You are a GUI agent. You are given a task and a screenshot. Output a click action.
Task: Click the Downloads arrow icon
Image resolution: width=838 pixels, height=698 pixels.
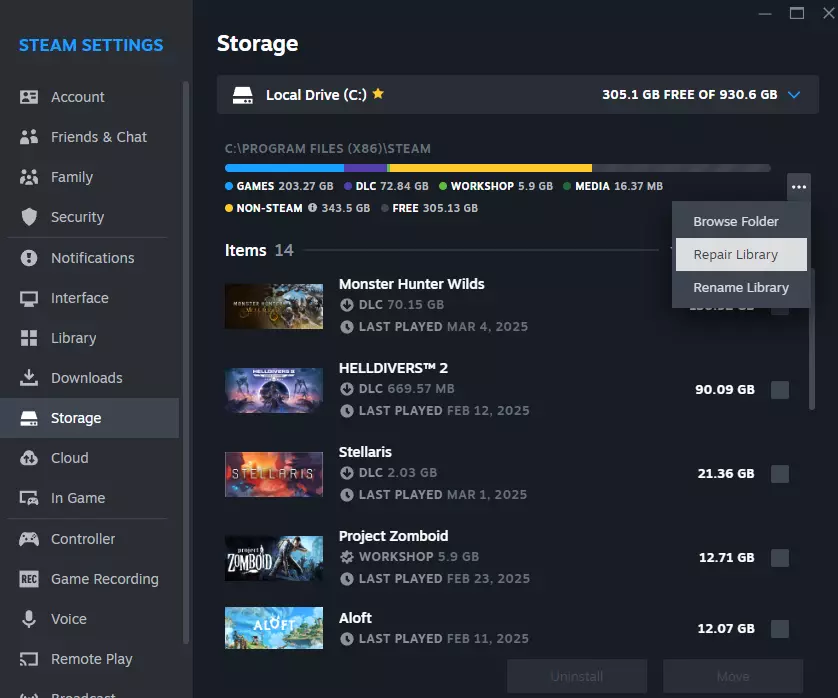click(29, 378)
